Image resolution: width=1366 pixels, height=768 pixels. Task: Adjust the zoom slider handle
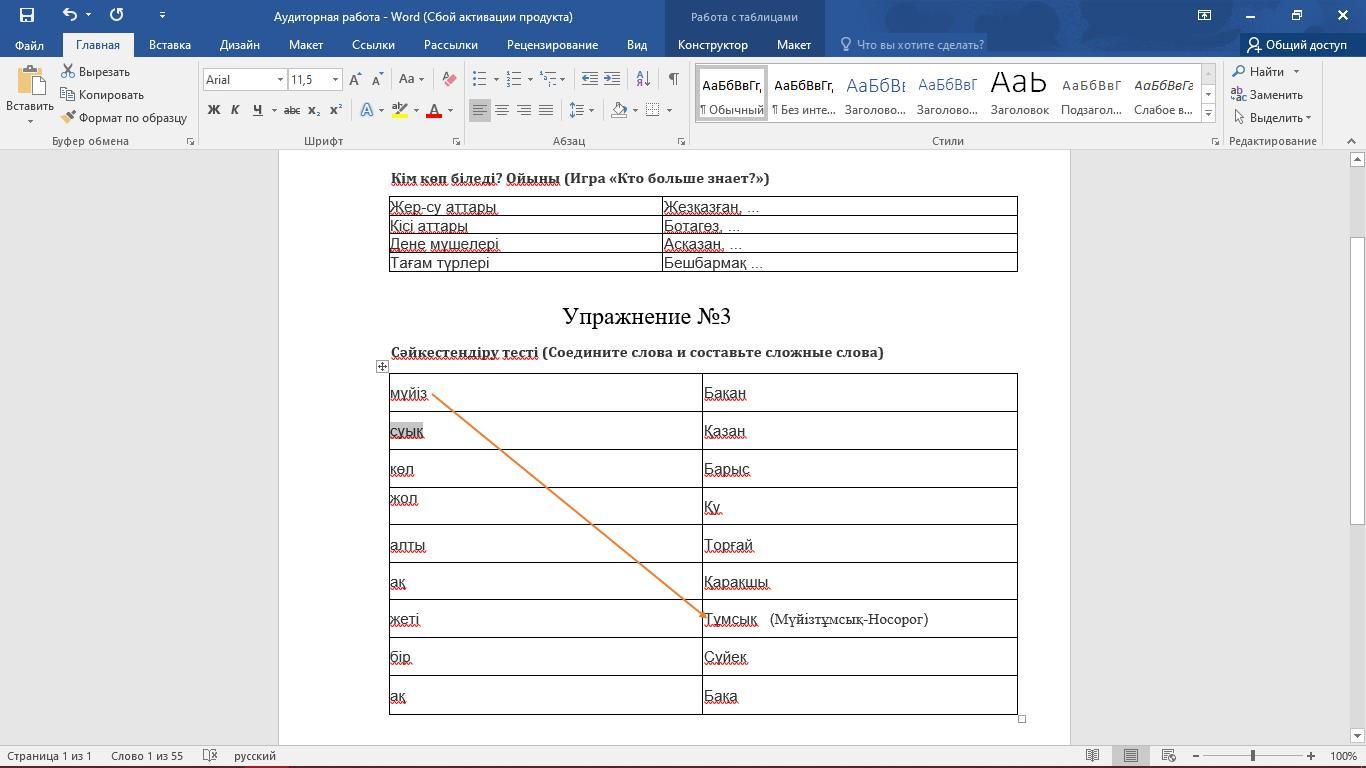pos(1253,756)
